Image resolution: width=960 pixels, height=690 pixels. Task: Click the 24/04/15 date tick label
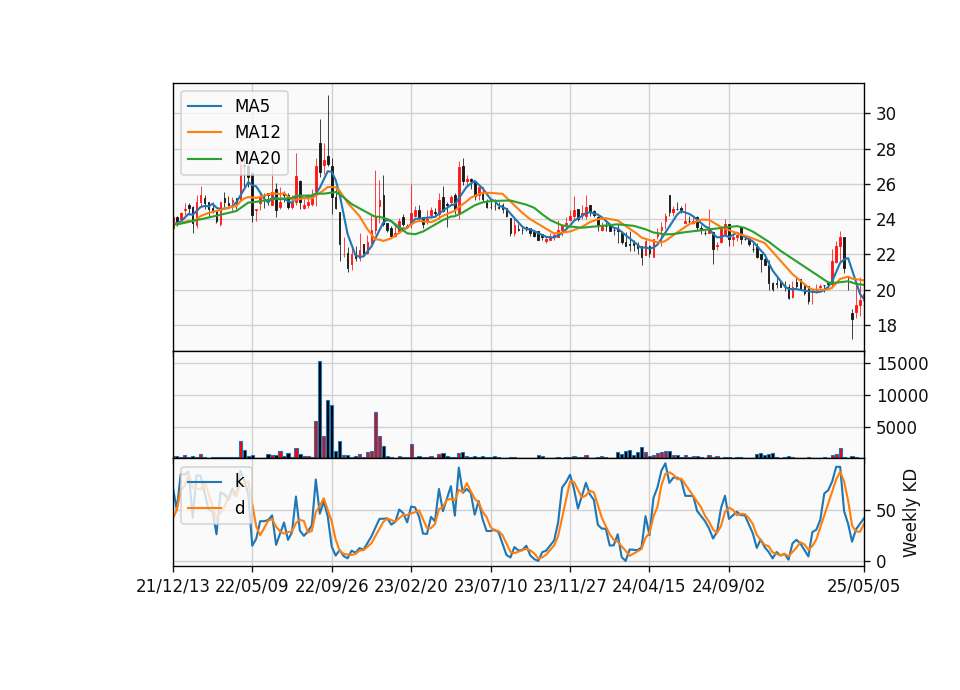pyautogui.click(x=649, y=586)
